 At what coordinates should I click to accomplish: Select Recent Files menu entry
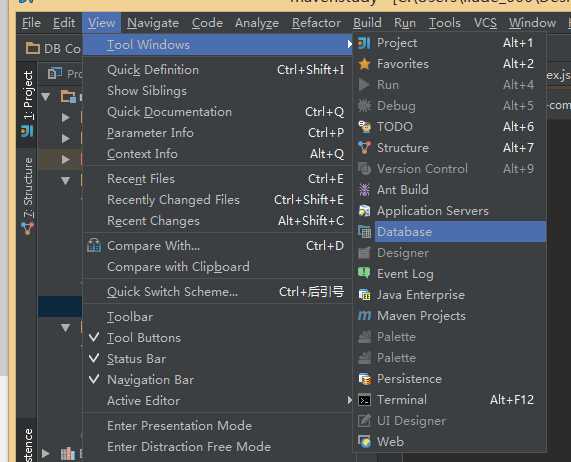coord(218,179)
